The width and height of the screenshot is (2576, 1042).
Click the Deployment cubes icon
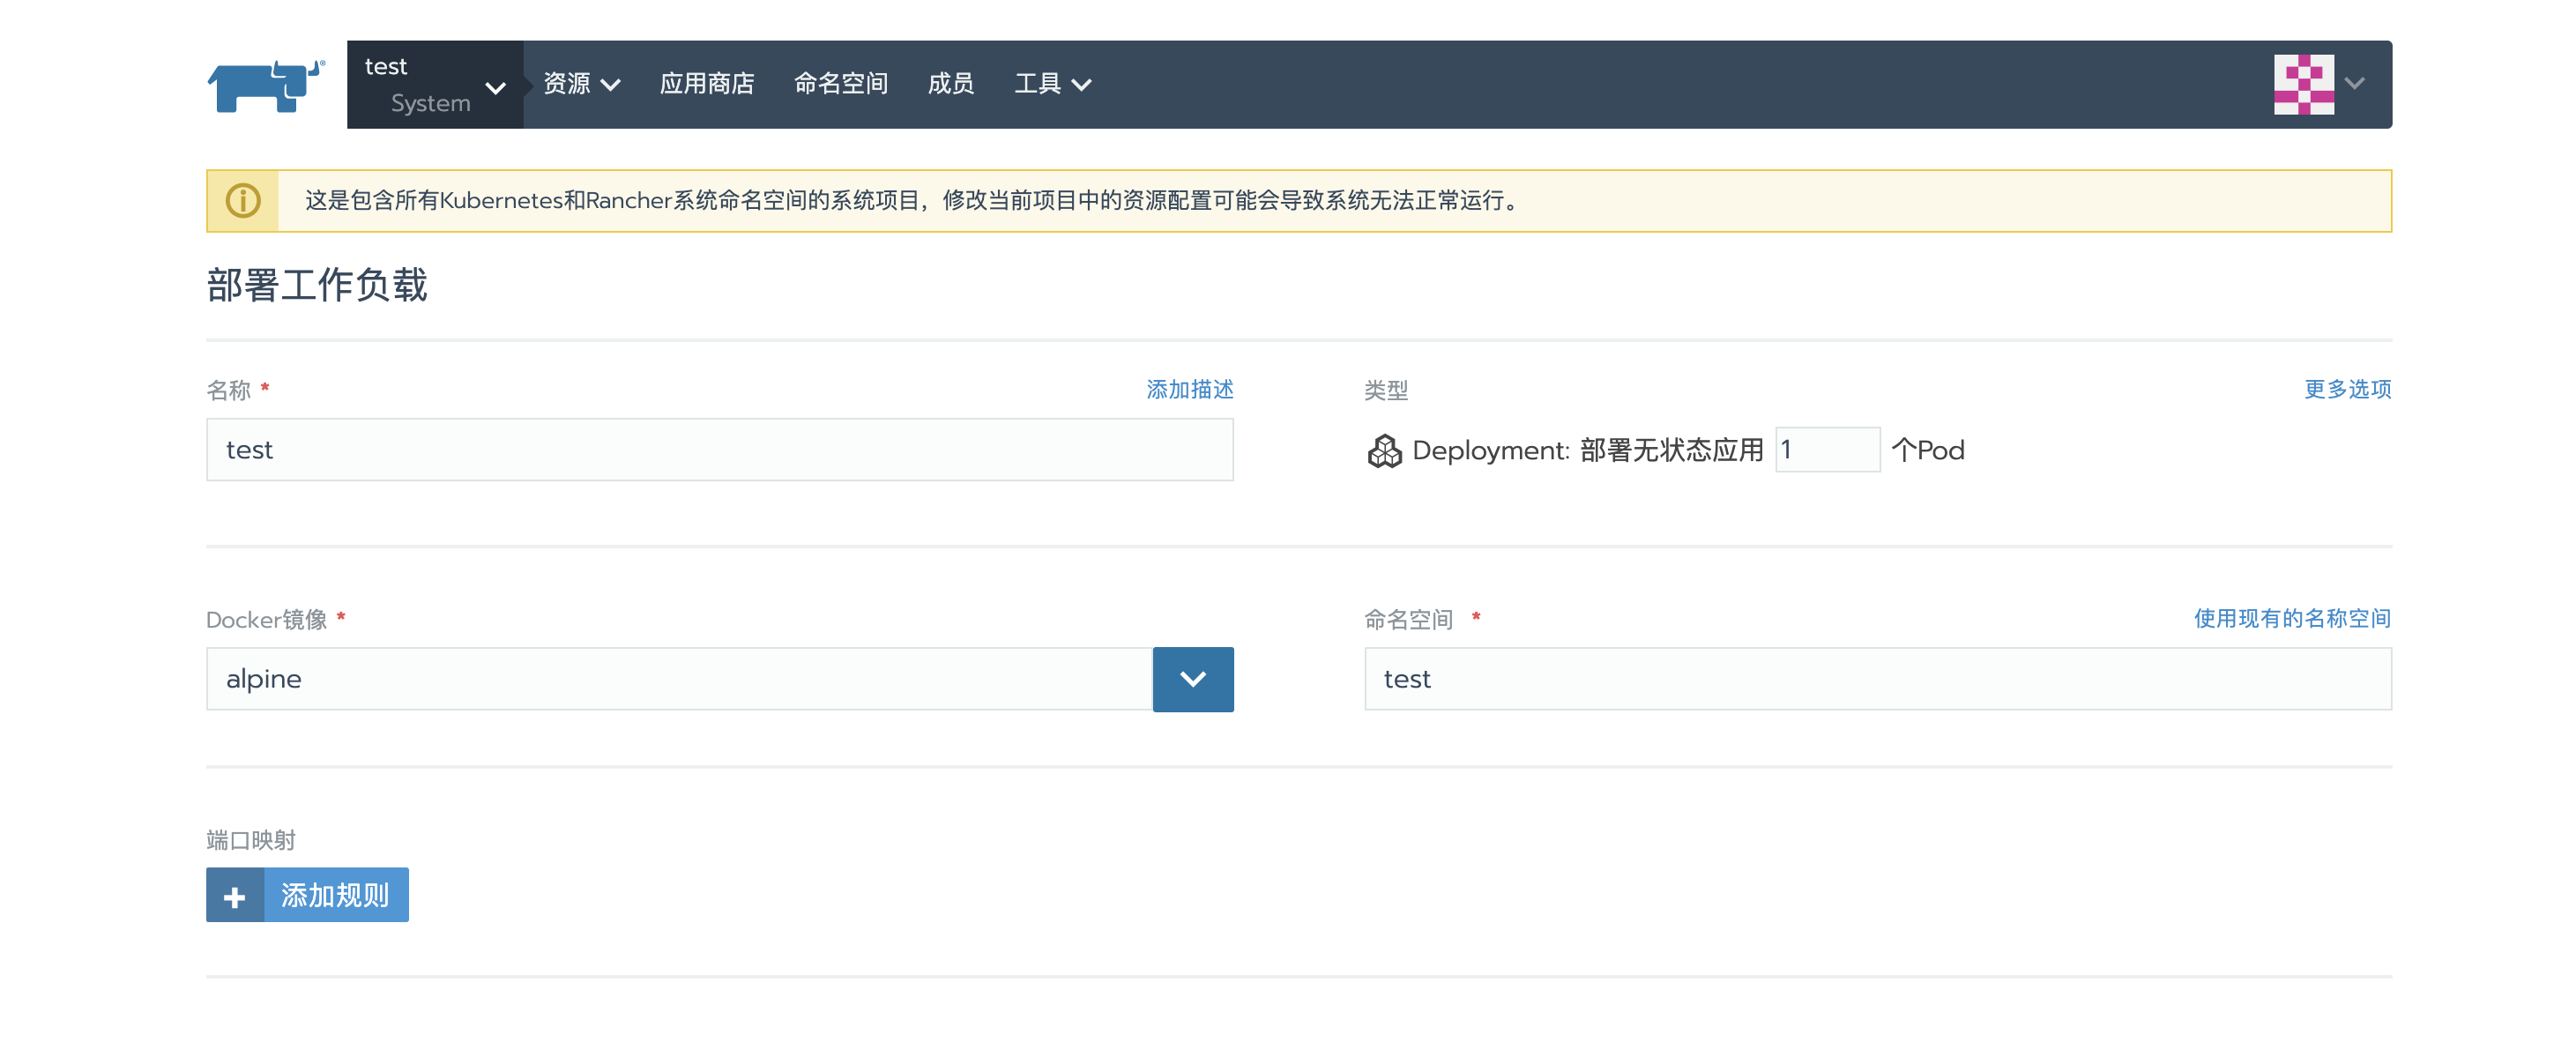pyautogui.click(x=1384, y=451)
